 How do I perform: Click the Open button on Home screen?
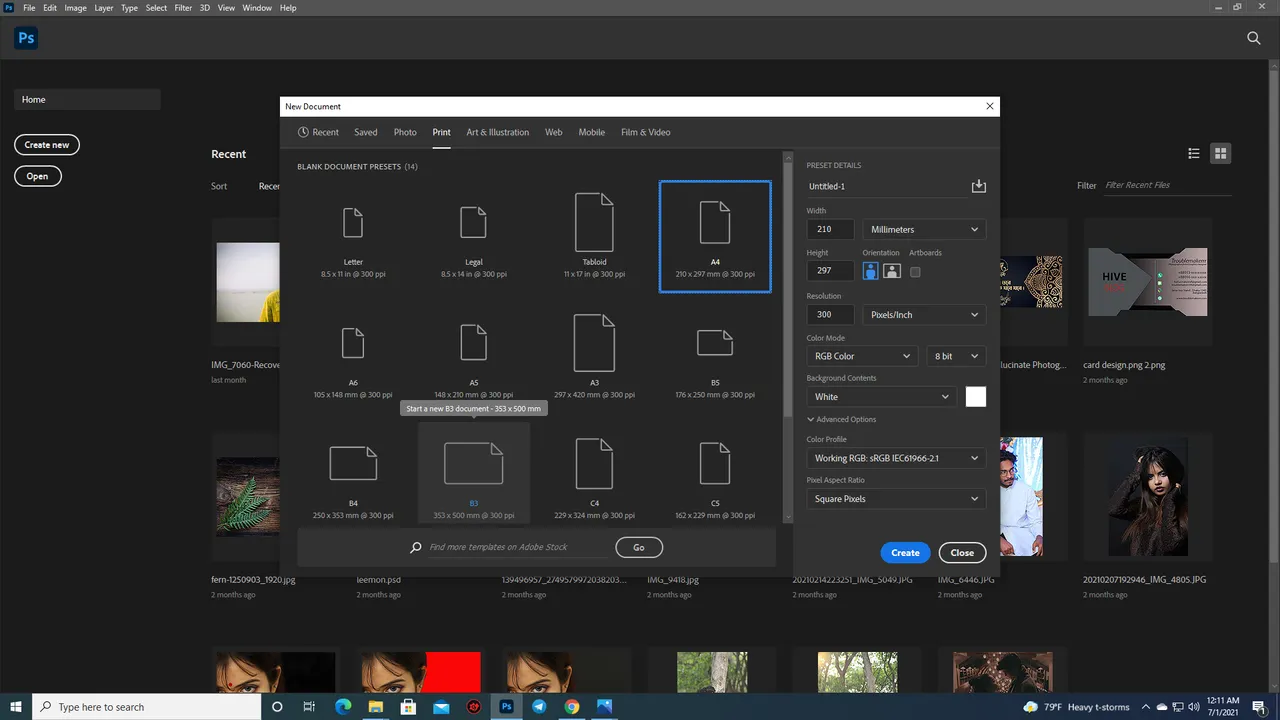coord(37,176)
